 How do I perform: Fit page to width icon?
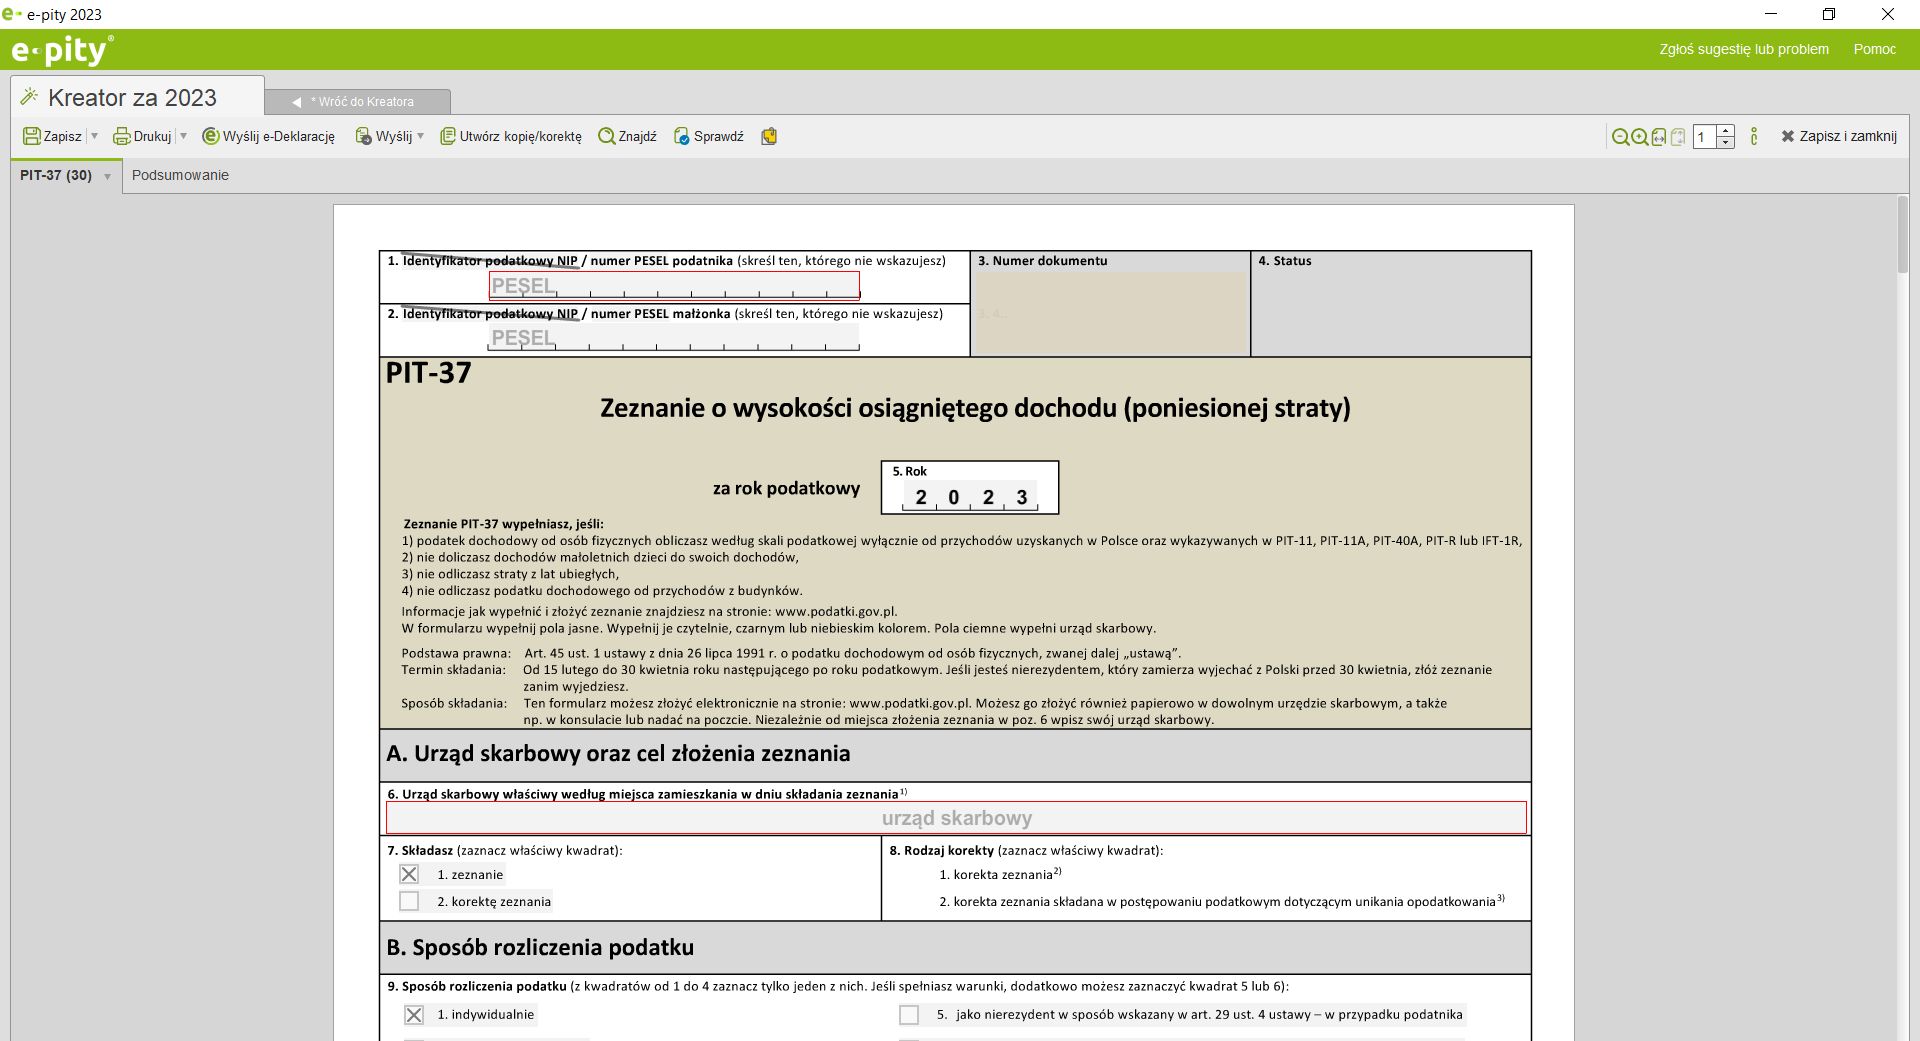pos(1659,137)
